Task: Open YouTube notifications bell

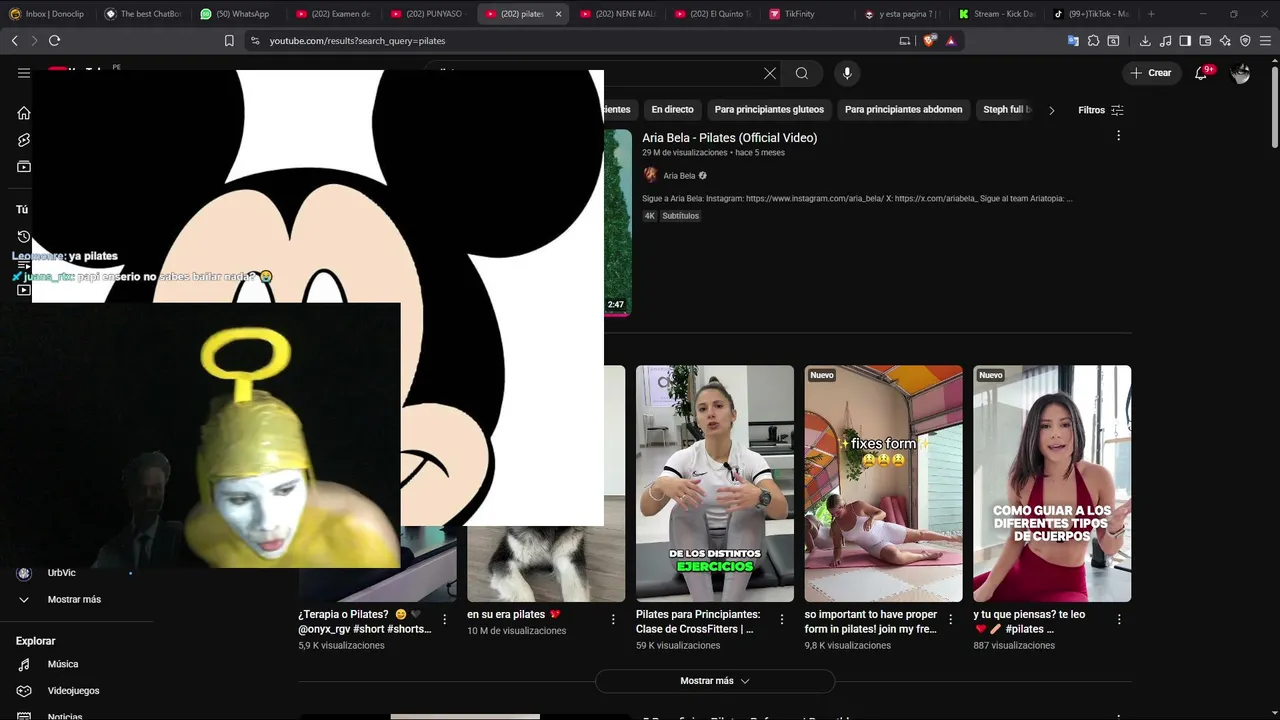Action: point(1202,73)
